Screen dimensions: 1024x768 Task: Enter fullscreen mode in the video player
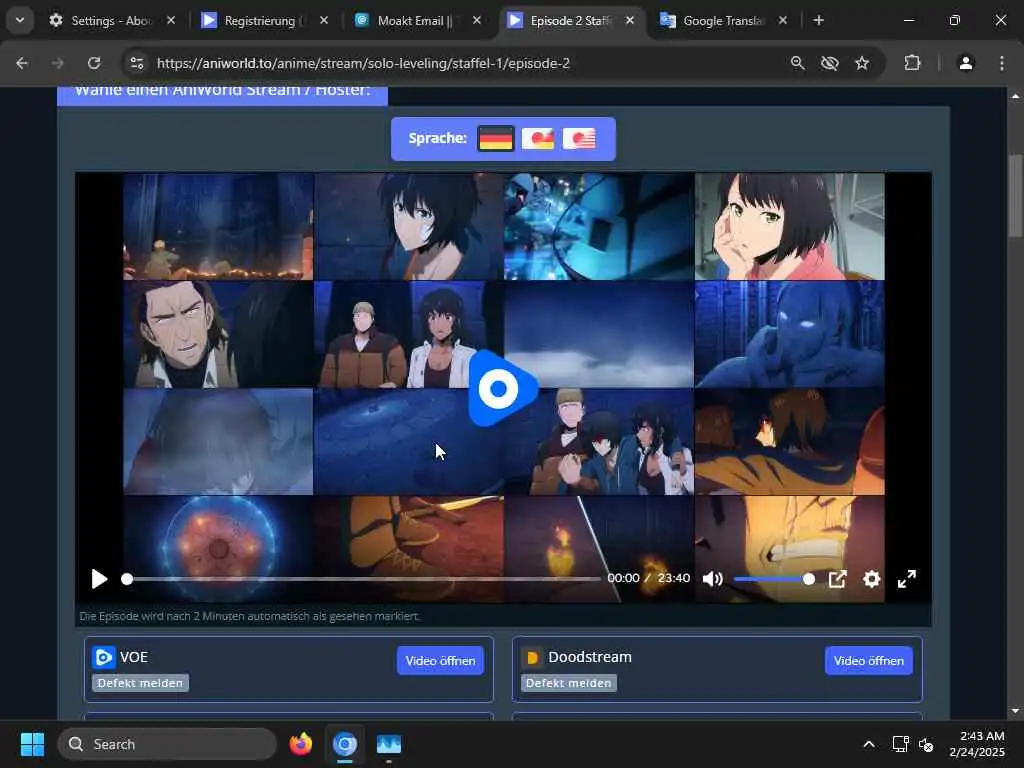906,579
